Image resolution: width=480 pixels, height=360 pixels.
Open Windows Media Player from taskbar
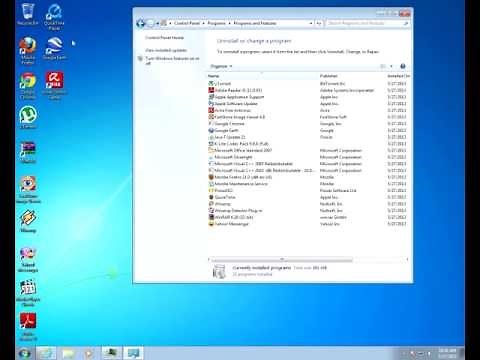[89, 353]
